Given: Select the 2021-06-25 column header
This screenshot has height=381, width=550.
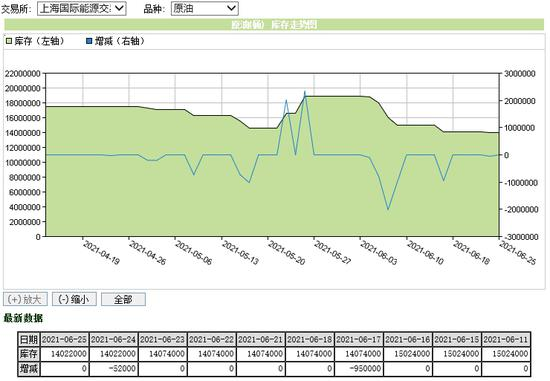Looking at the screenshot, I should click(x=65, y=339).
